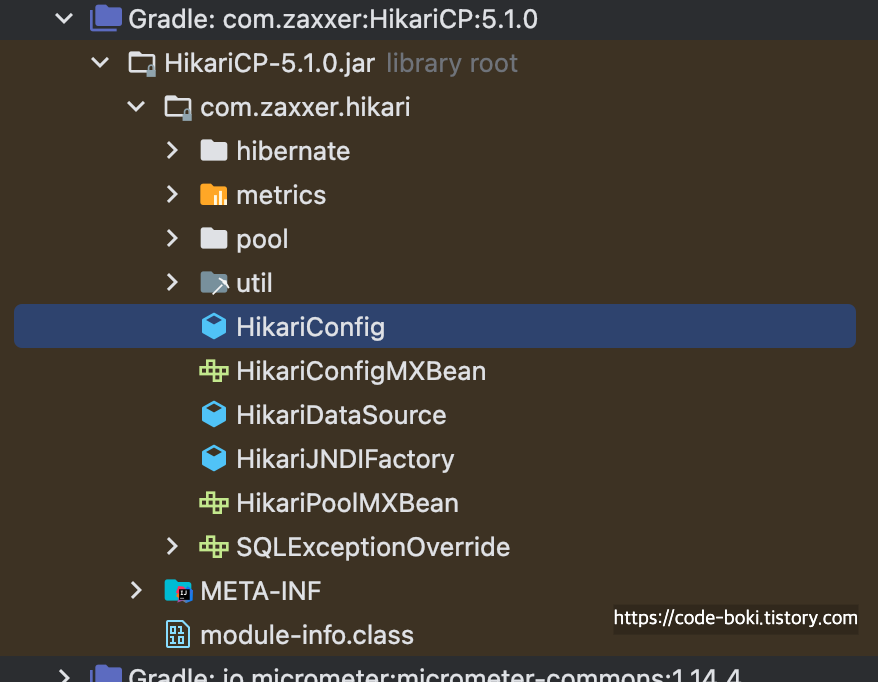Click the HikariJNDIFactory class icon

[x=214, y=459]
